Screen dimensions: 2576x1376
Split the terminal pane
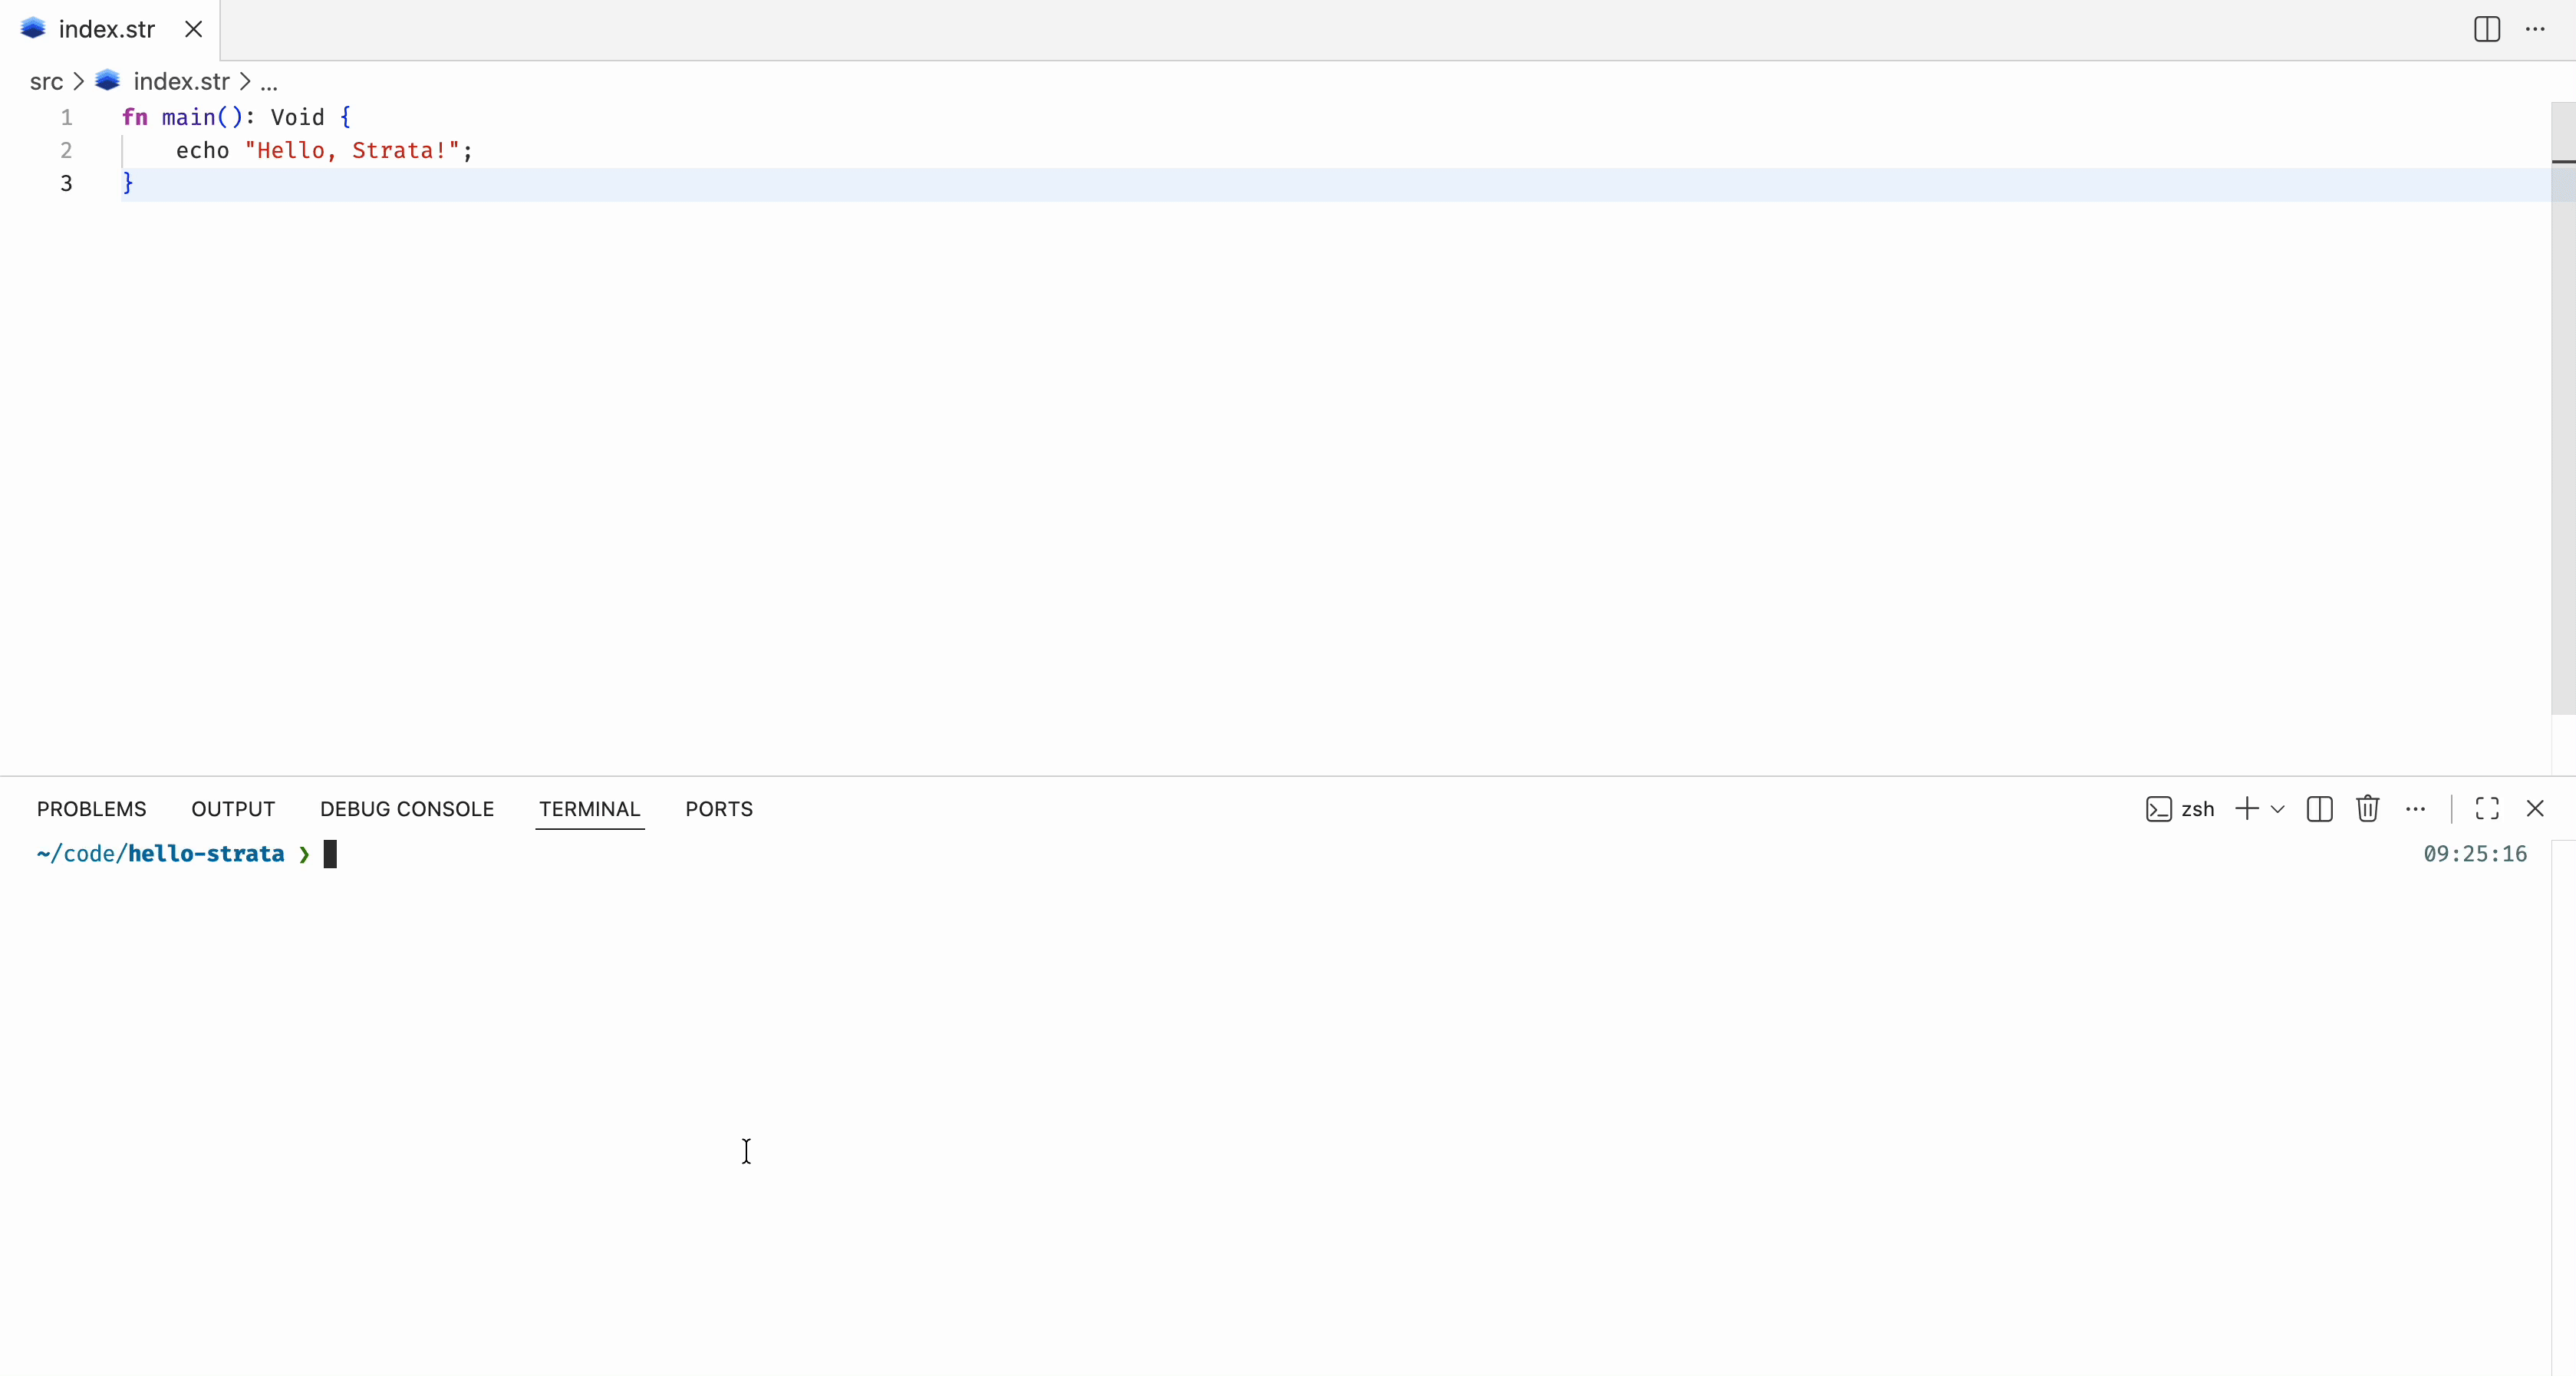[2319, 809]
